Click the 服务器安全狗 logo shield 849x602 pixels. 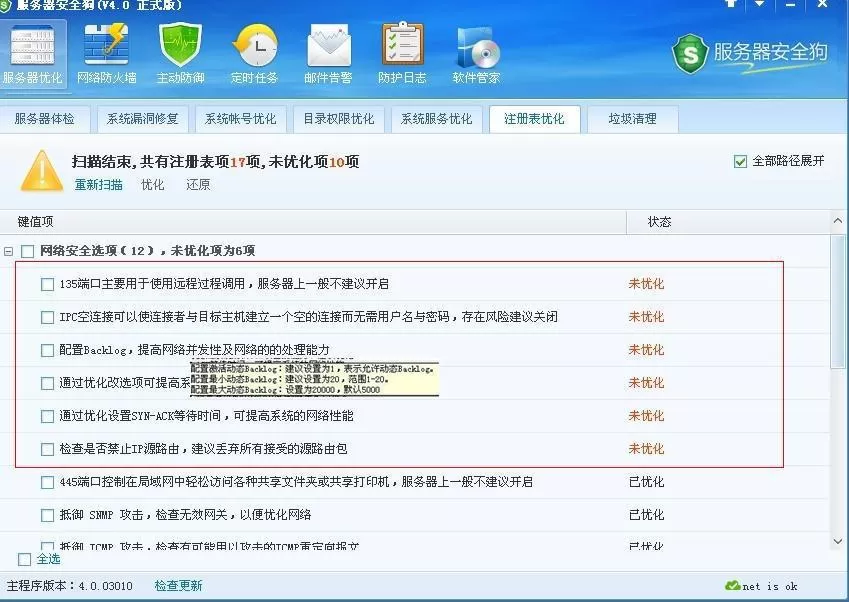coord(690,54)
